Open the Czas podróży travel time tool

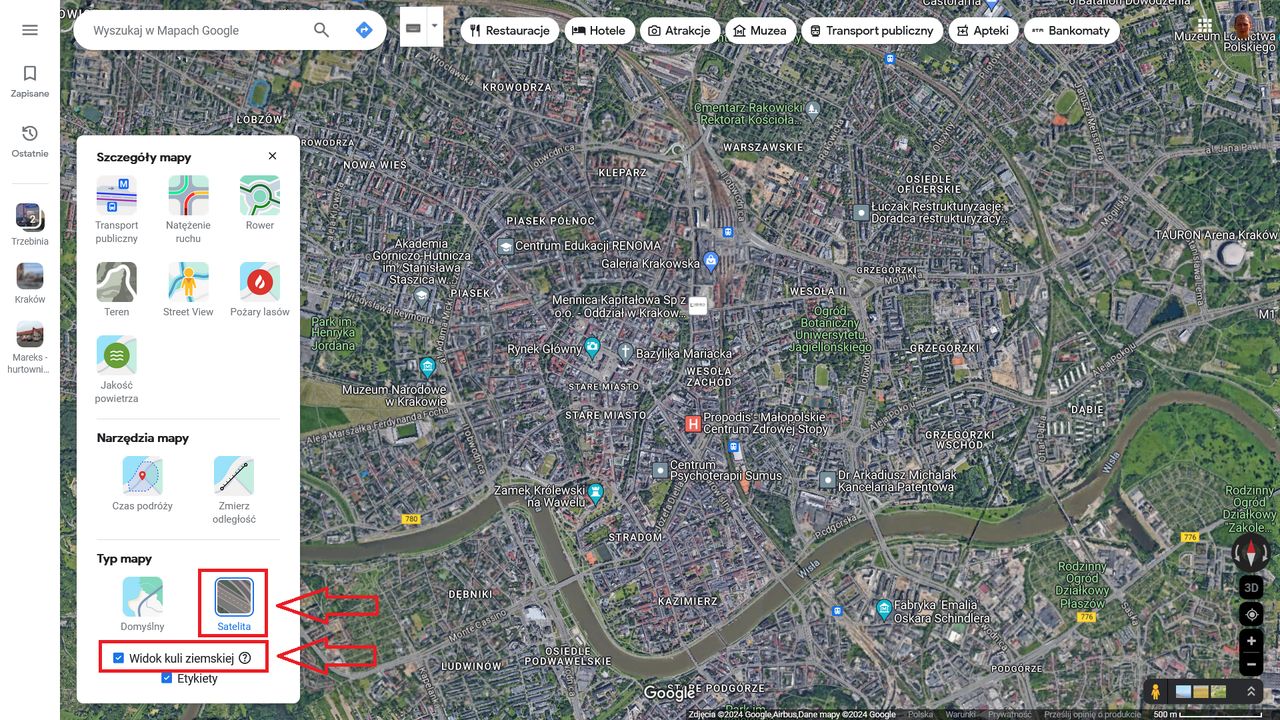[142, 484]
